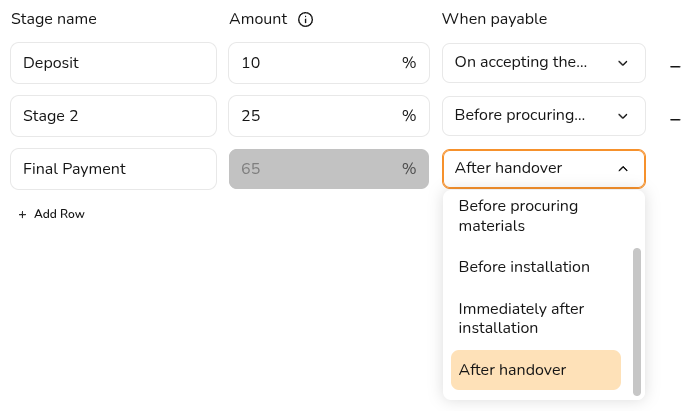Click the Deposit amount field showing 10
The image size is (695, 411).
click(x=312, y=63)
